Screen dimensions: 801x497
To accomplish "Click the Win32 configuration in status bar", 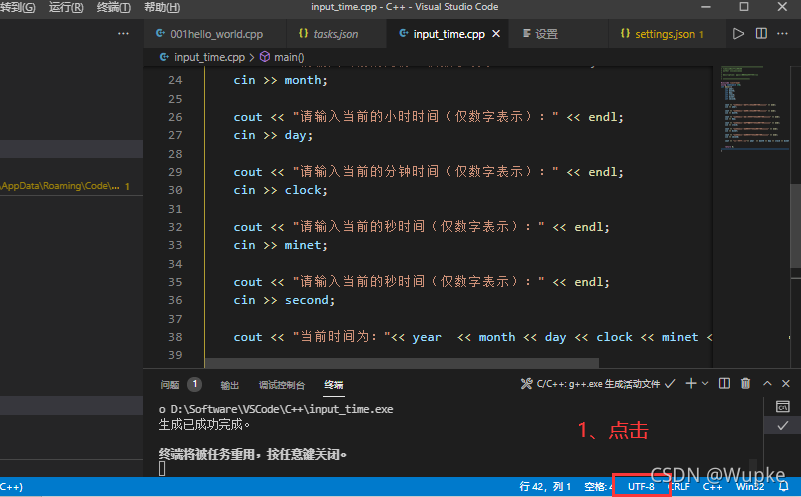I will pyautogui.click(x=750, y=487).
